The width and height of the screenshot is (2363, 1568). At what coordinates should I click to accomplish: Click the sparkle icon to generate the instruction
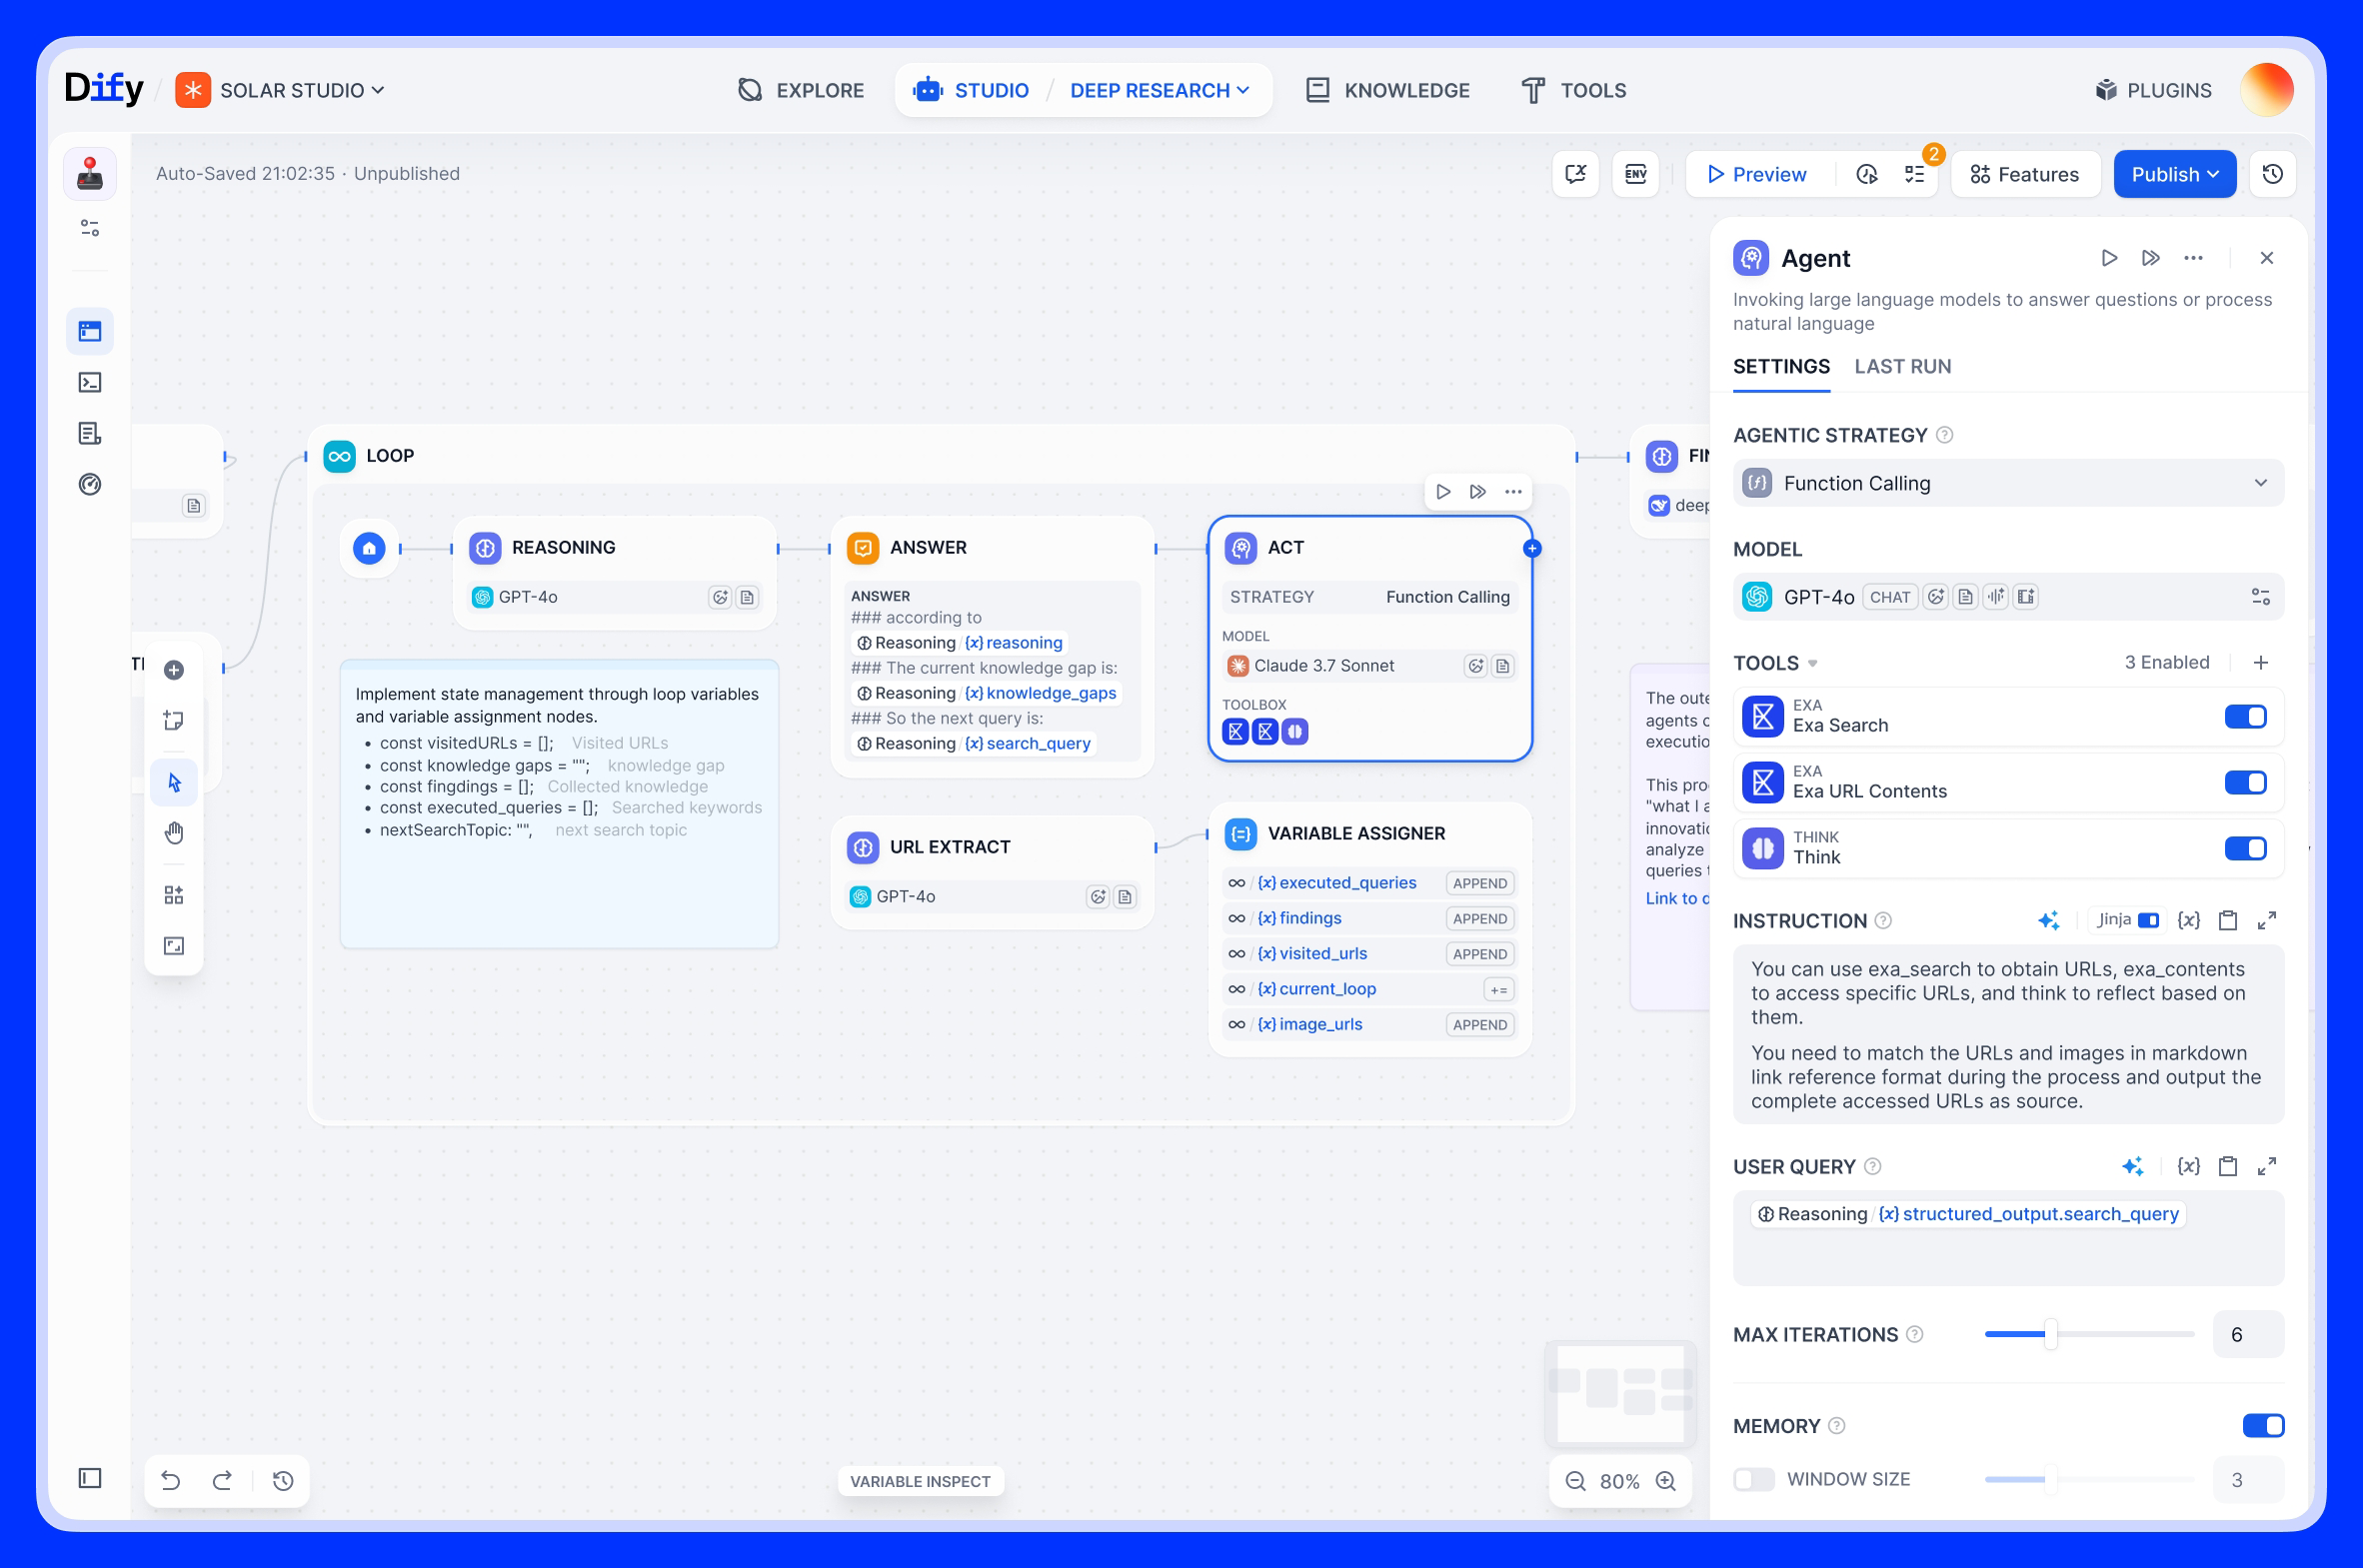click(x=2049, y=920)
